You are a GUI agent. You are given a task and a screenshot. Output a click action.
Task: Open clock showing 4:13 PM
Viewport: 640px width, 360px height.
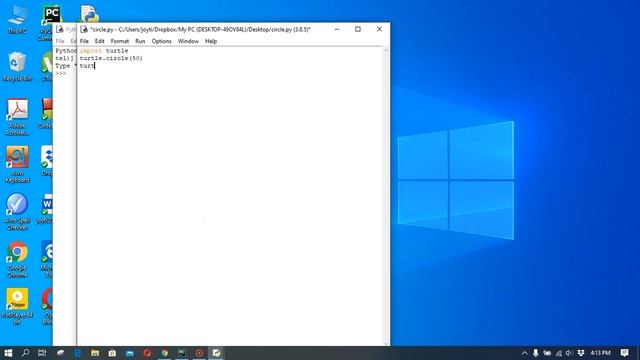pyautogui.click(x=600, y=353)
